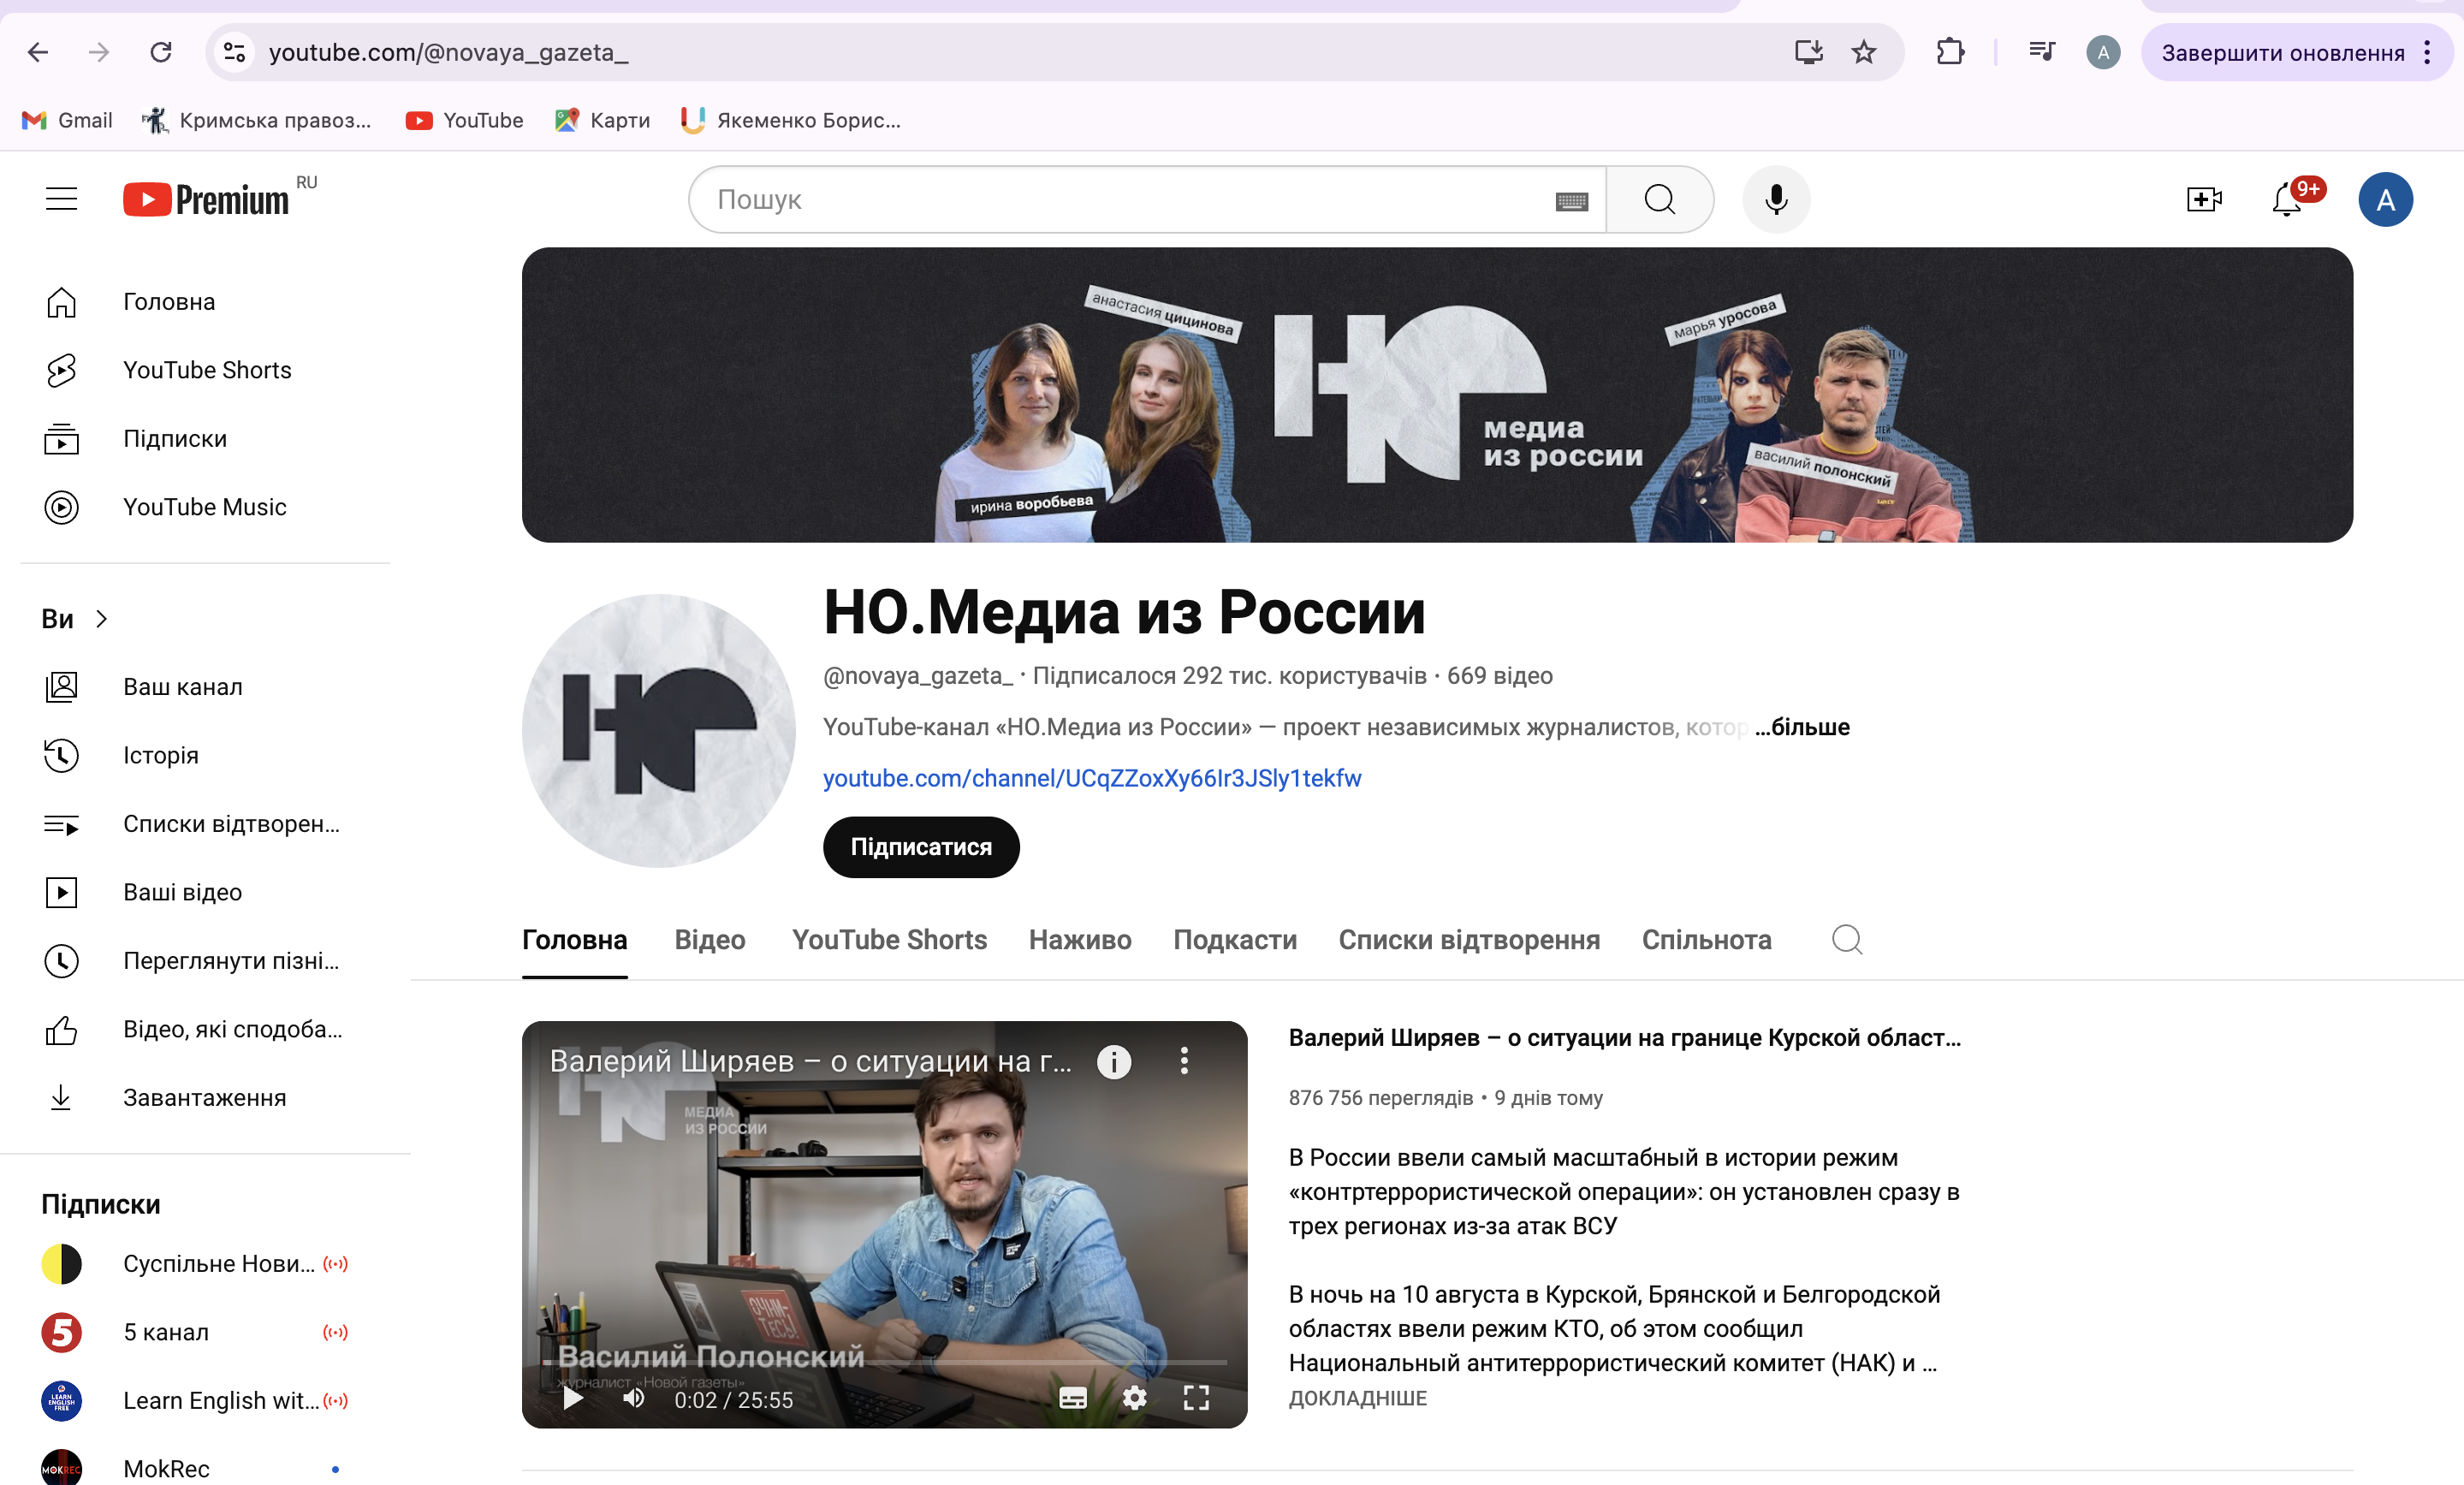Open browser extensions puzzle icon
Screen dimensions: 2464x1485
point(1950,52)
